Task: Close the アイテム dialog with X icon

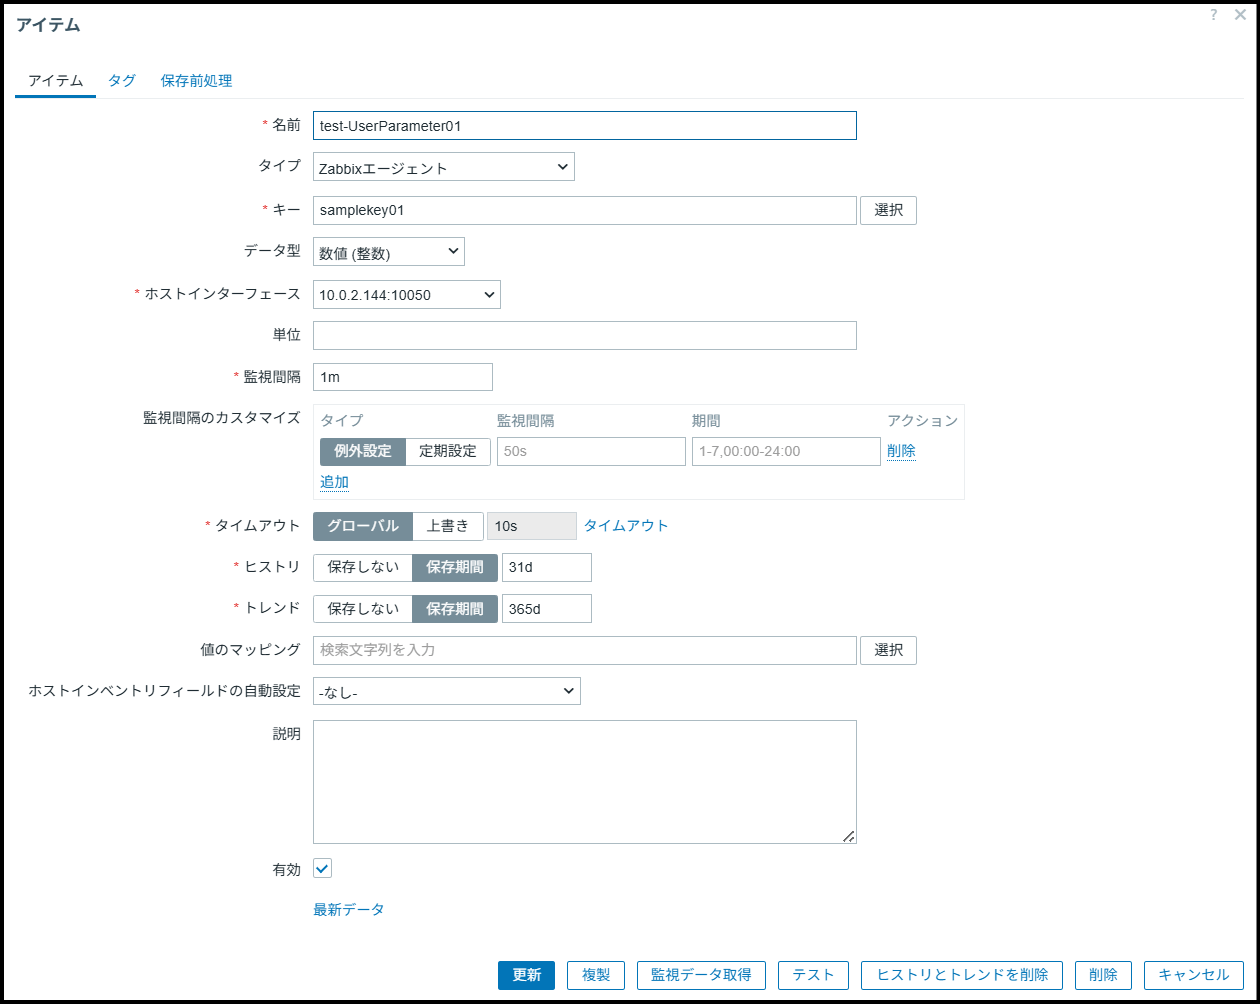Action: coord(1240,15)
